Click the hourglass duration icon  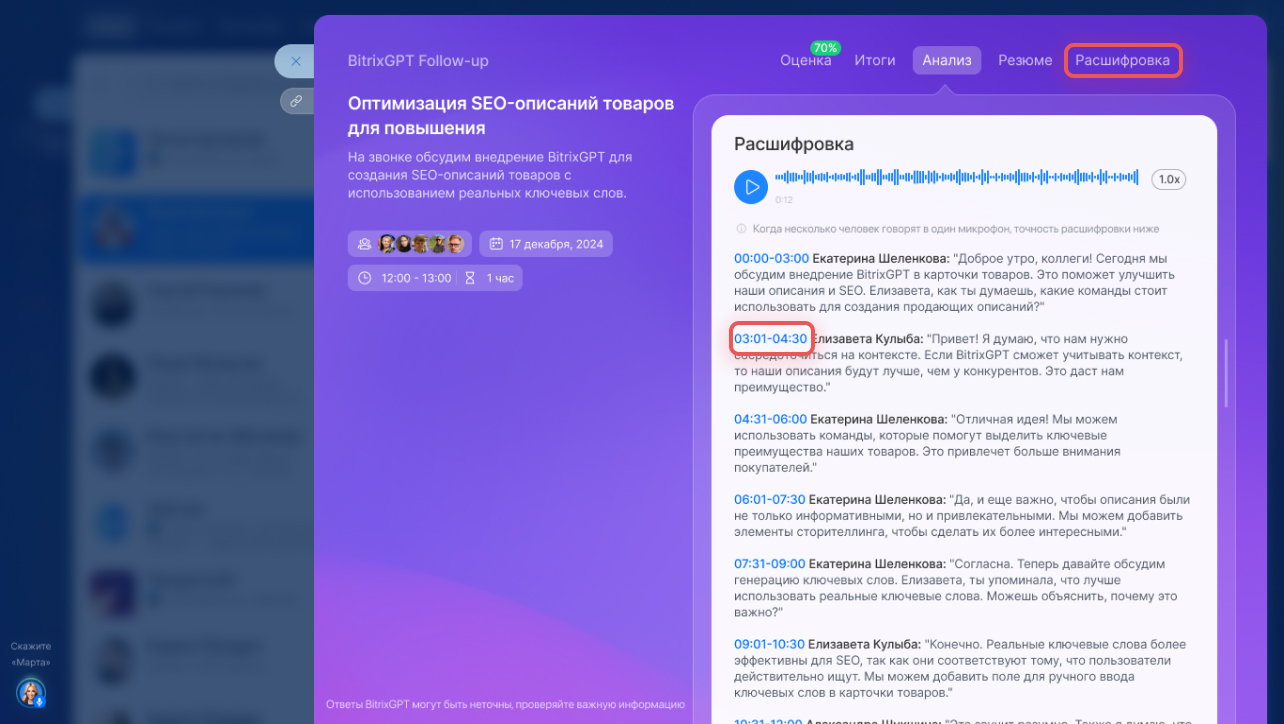470,278
